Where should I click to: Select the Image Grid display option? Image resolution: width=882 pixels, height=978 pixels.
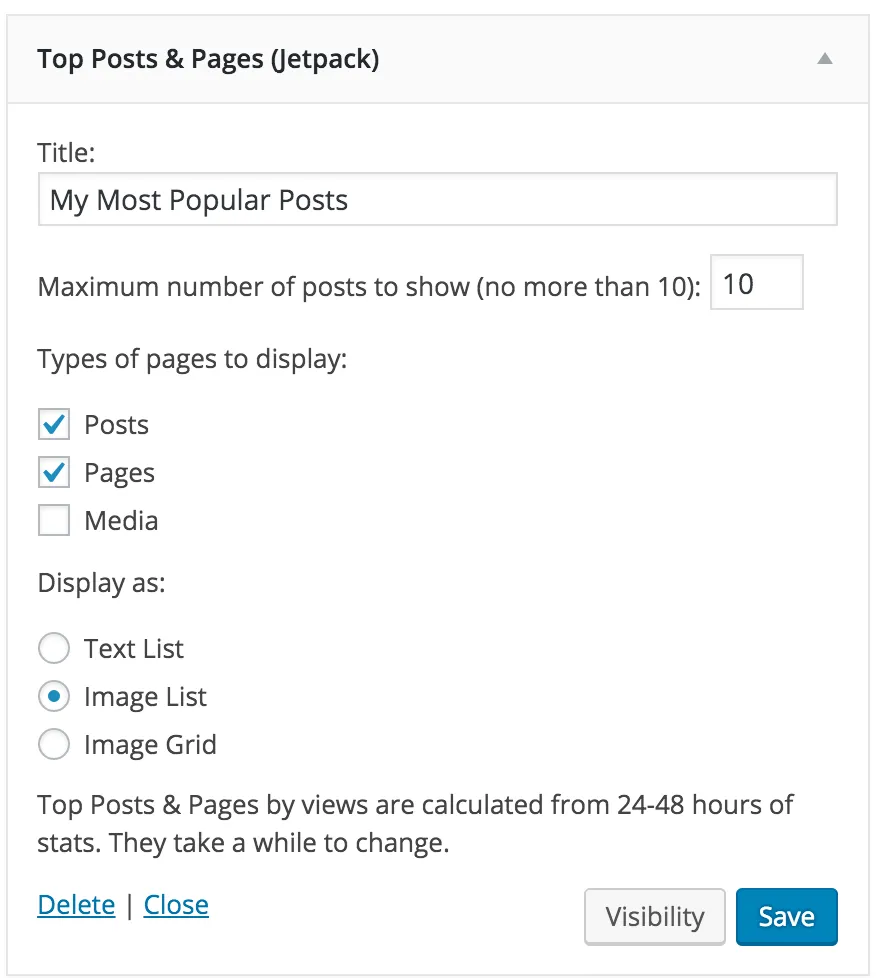[54, 744]
